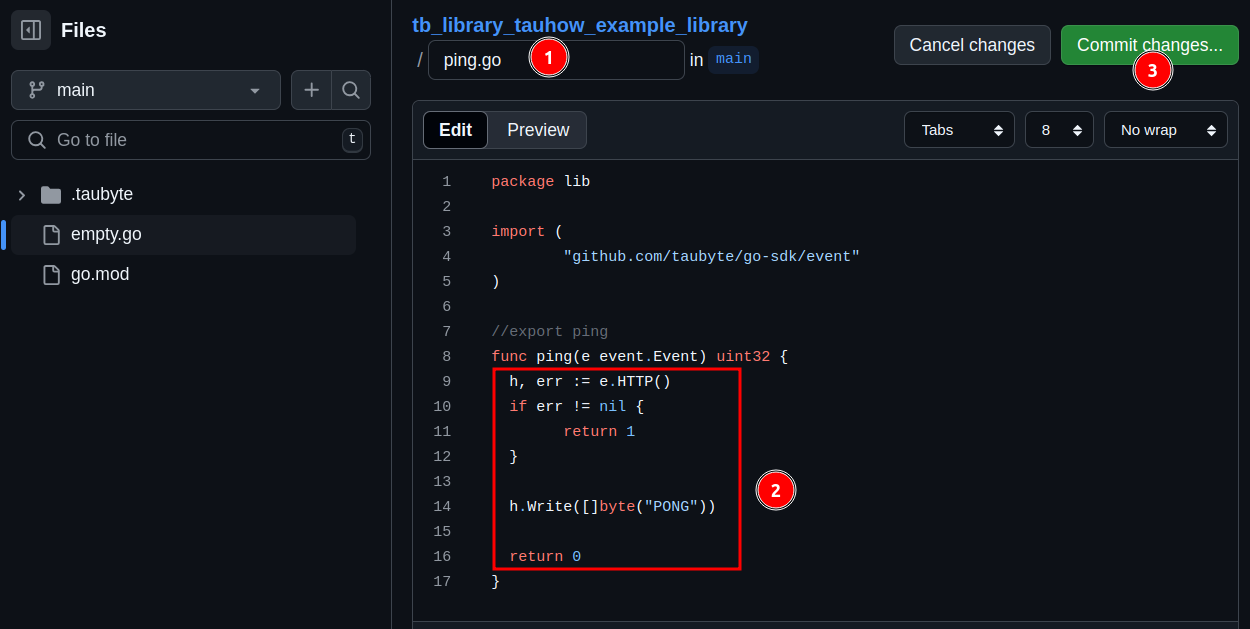Open the indent size 8 dropdown

pyautogui.click(x=1059, y=130)
